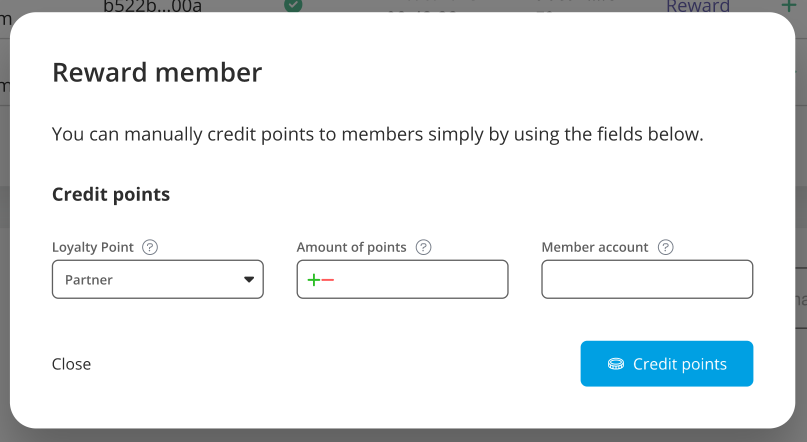Click the Member account question mark icon
Viewport: 807px width, 442px height.
tap(665, 247)
